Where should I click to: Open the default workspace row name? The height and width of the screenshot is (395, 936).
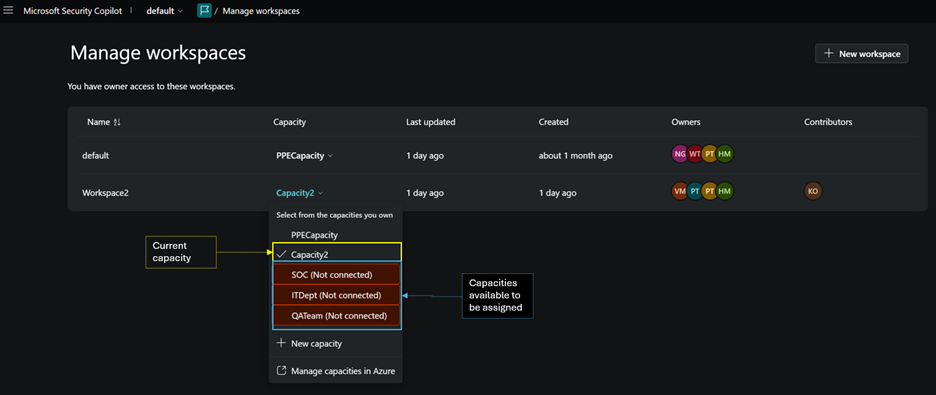pos(96,156)
